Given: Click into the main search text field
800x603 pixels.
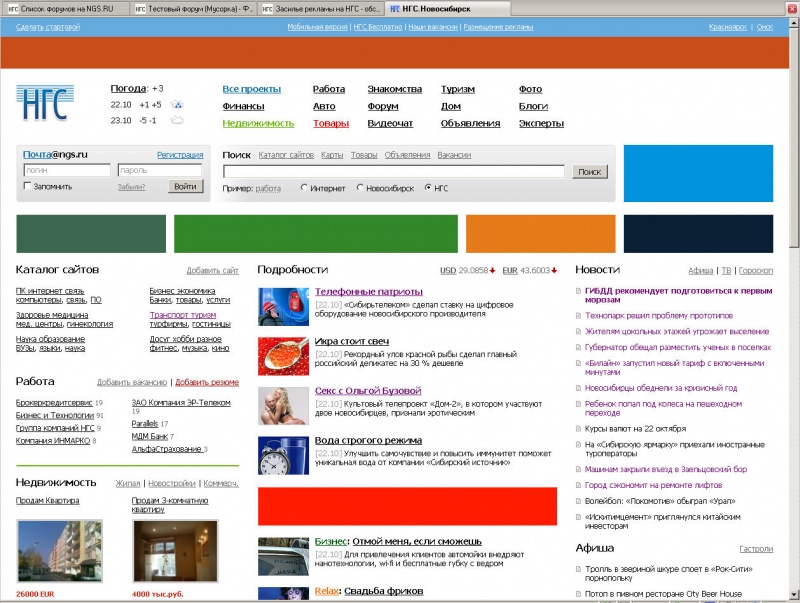Looking at the screenshot, I should pyautogui.click(x=396, y=172).
